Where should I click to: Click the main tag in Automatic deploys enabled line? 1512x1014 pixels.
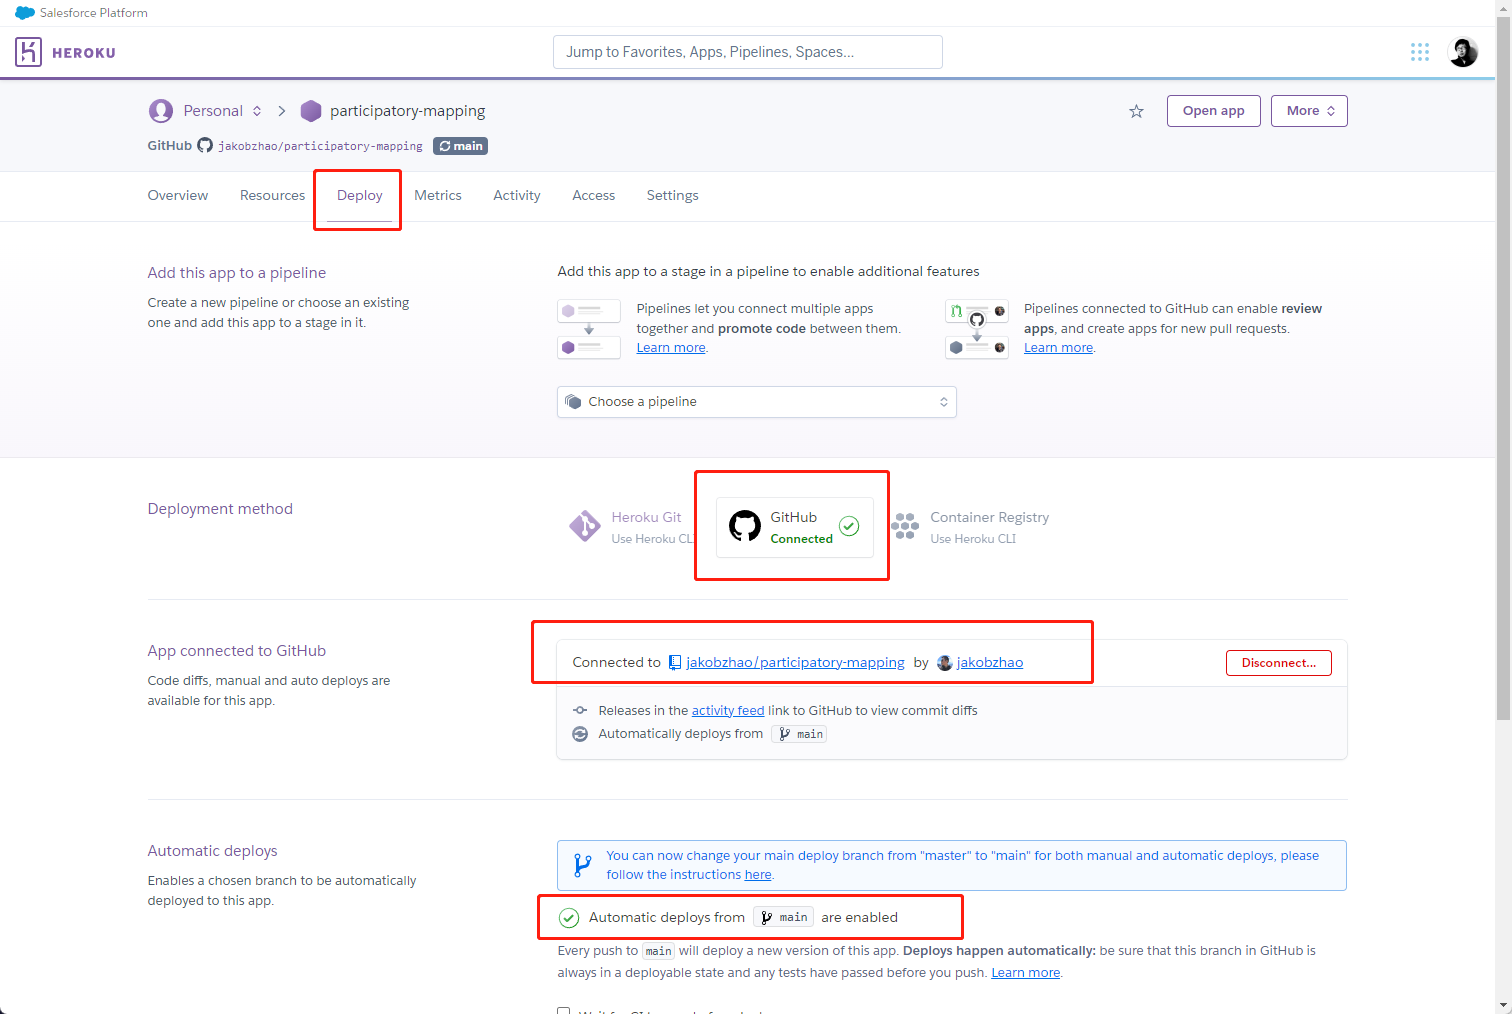coord(783,917)
